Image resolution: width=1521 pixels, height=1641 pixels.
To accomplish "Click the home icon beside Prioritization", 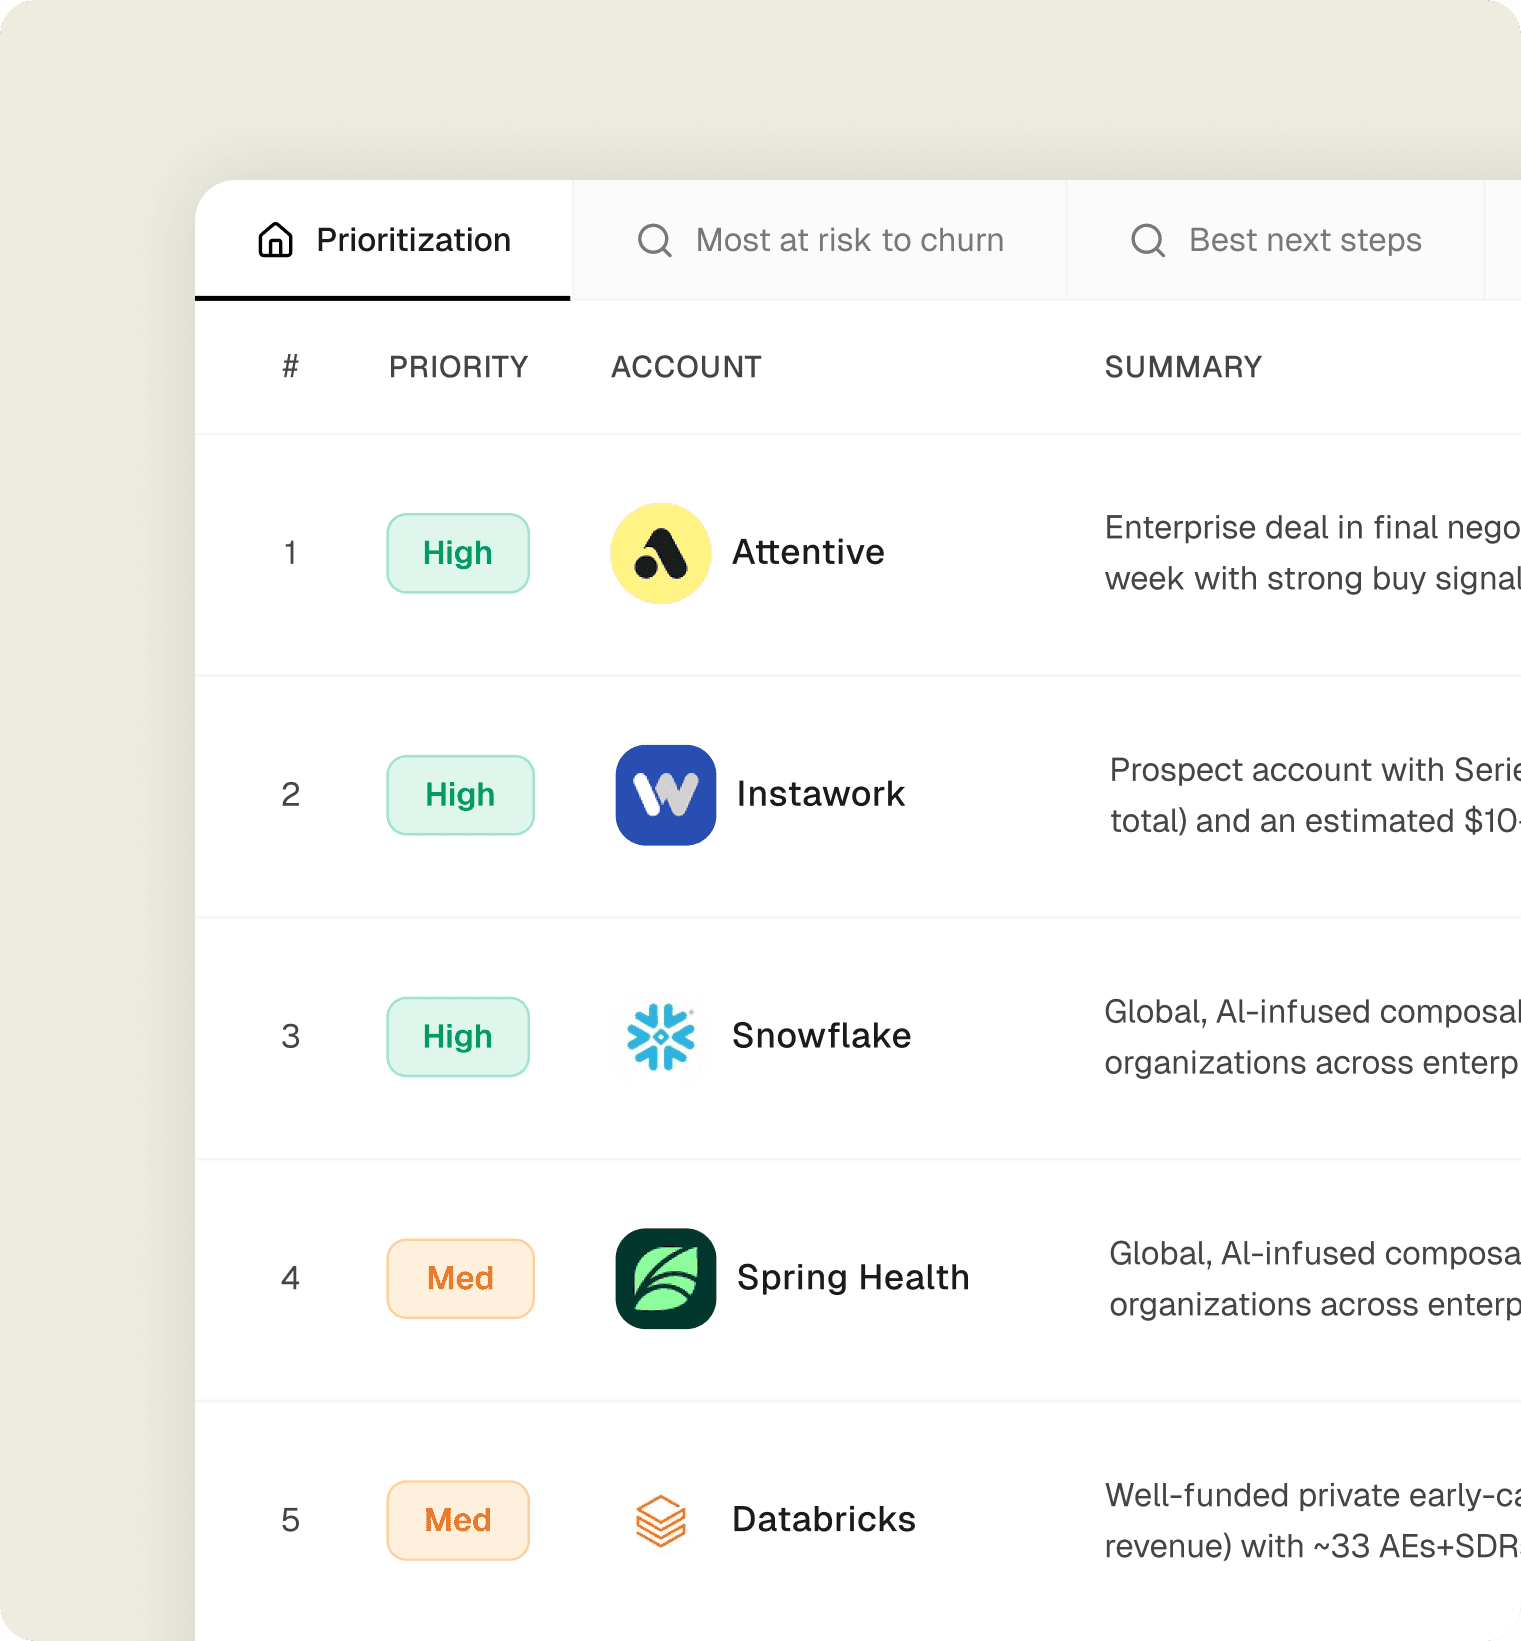I will (x=275, y=240).
